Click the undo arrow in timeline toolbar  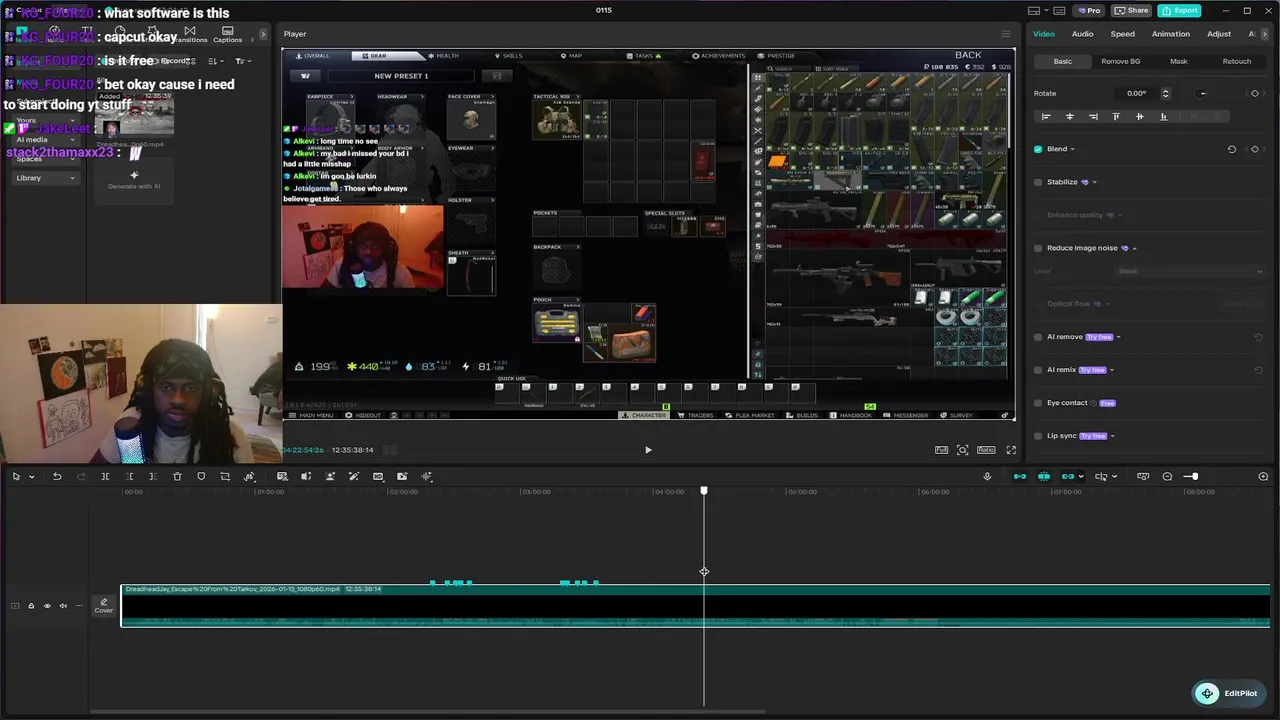57,476
